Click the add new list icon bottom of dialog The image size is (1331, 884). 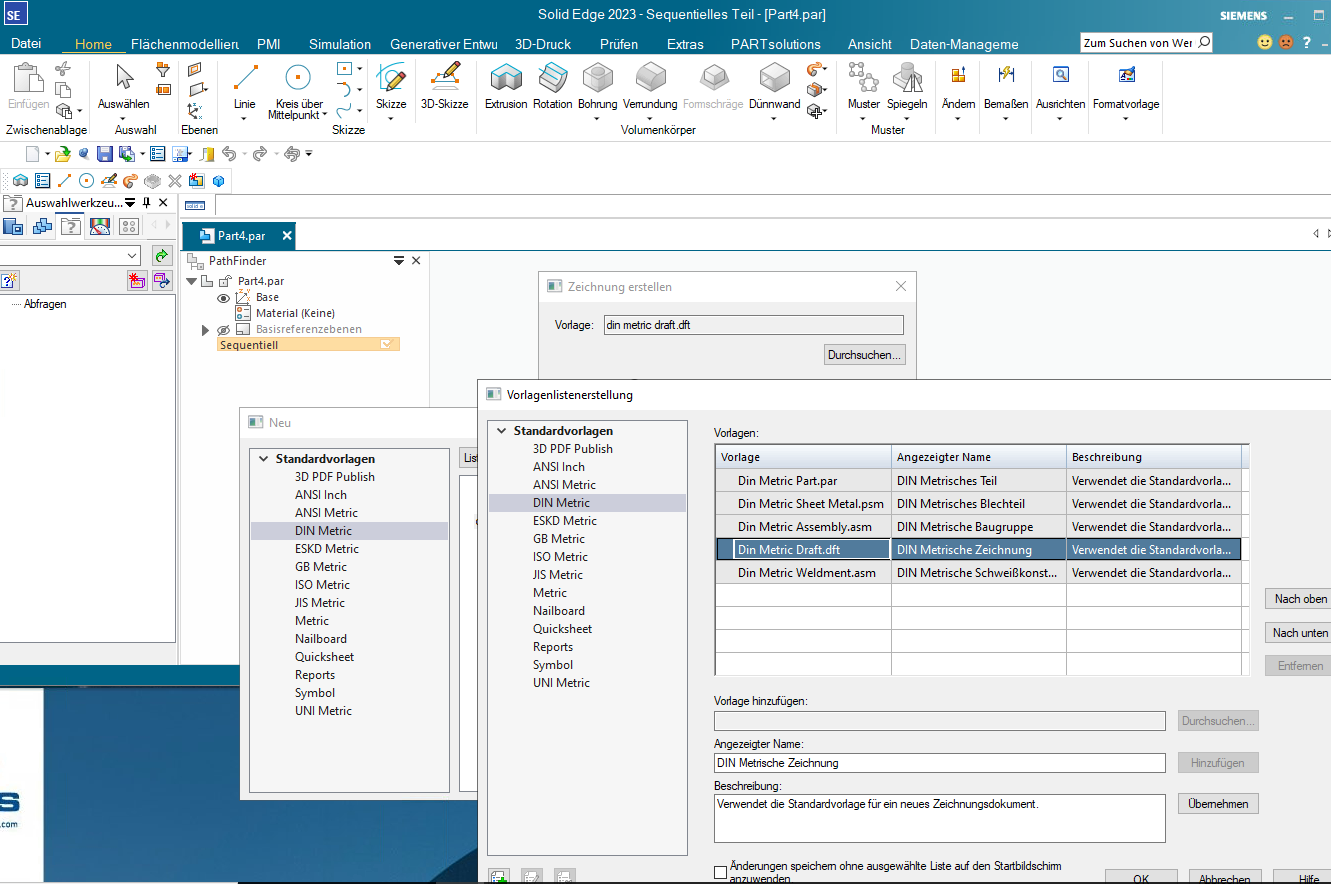click(x=499, y=876)
